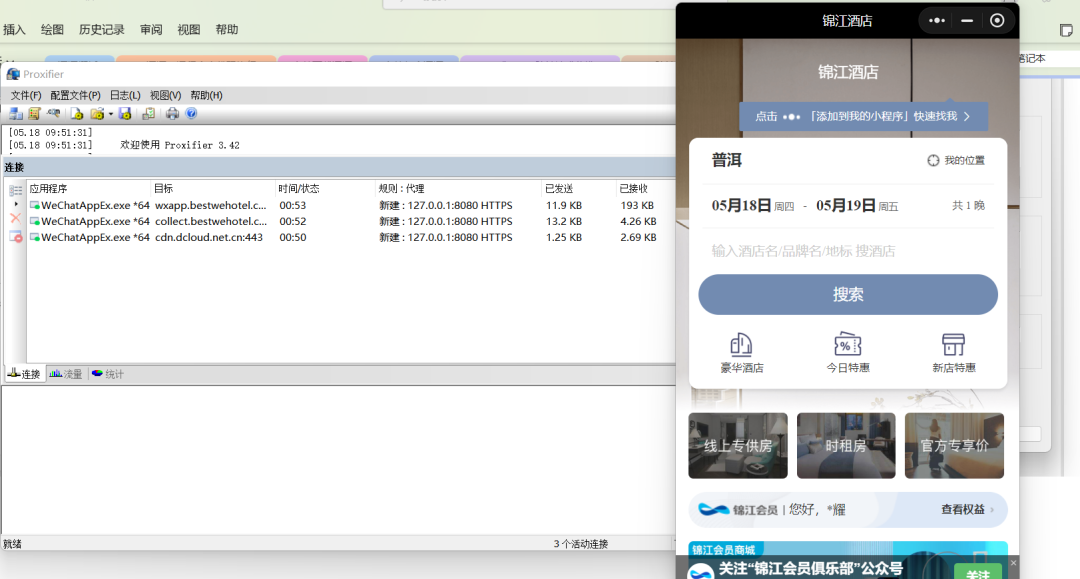
Task: Click the printer icon in Proxifier toolbar
Action: (x=172, y=114)
